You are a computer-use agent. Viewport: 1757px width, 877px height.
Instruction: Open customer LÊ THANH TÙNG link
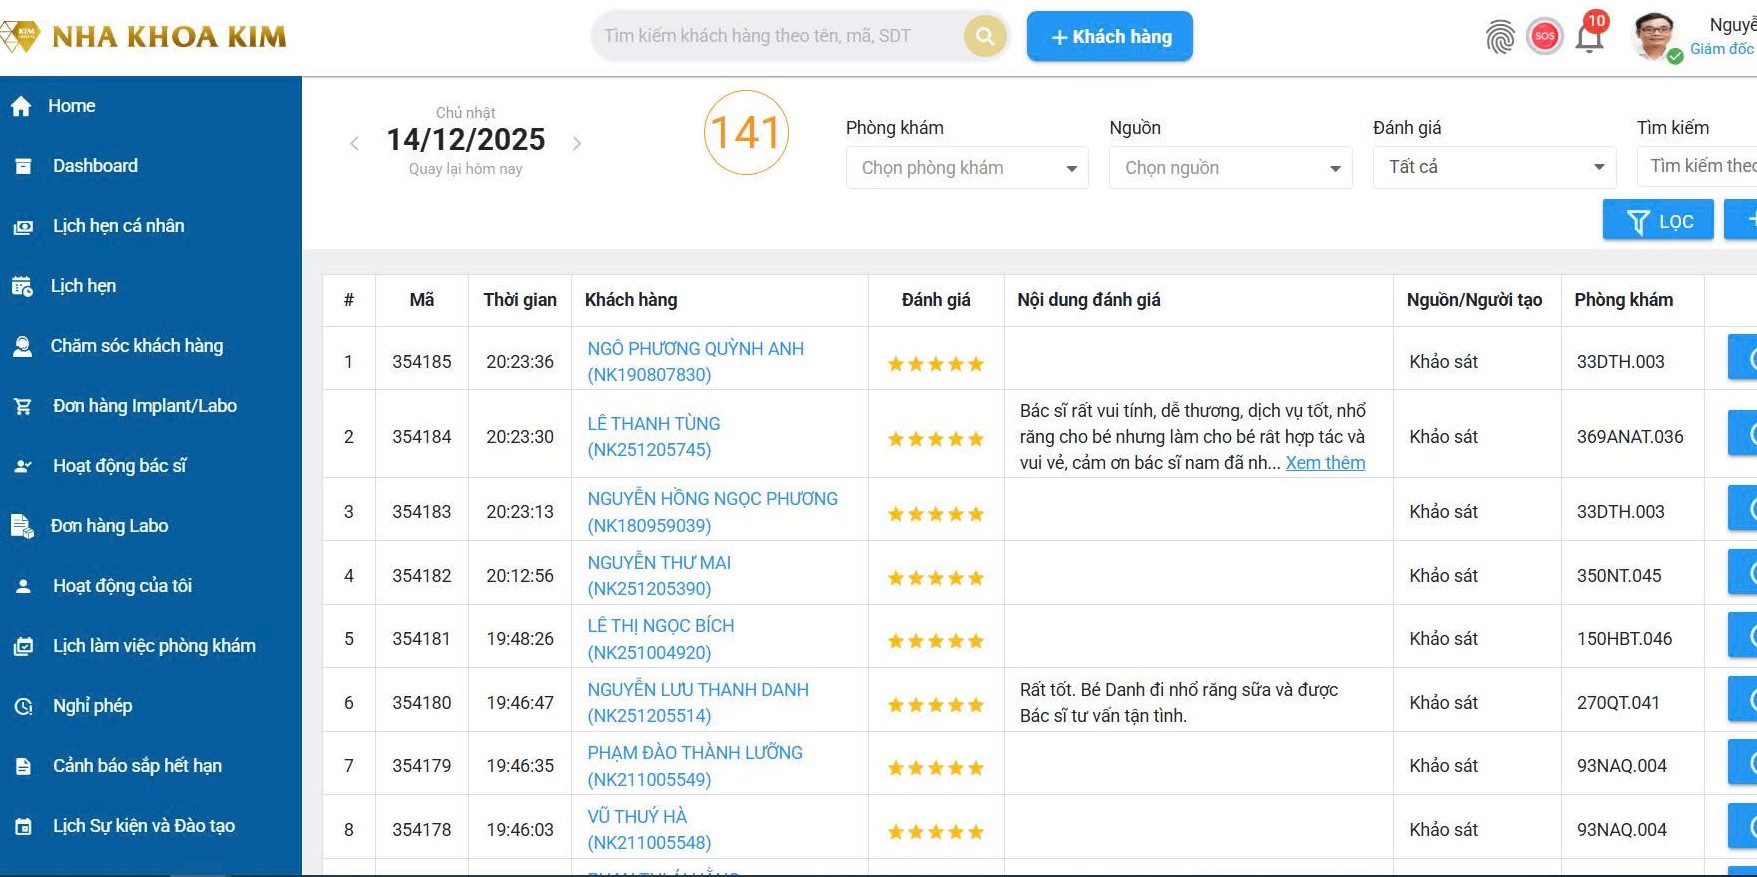653,424
